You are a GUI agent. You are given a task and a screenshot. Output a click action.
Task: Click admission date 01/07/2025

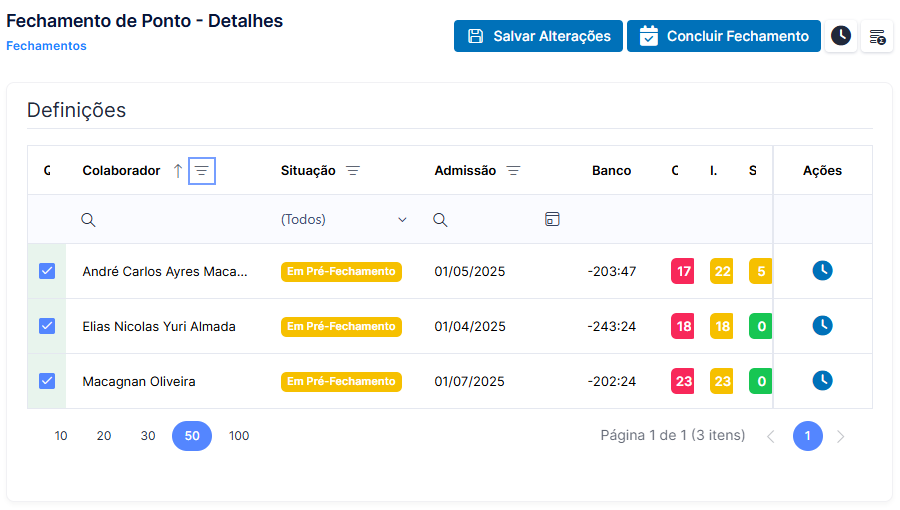pos(470,381)
